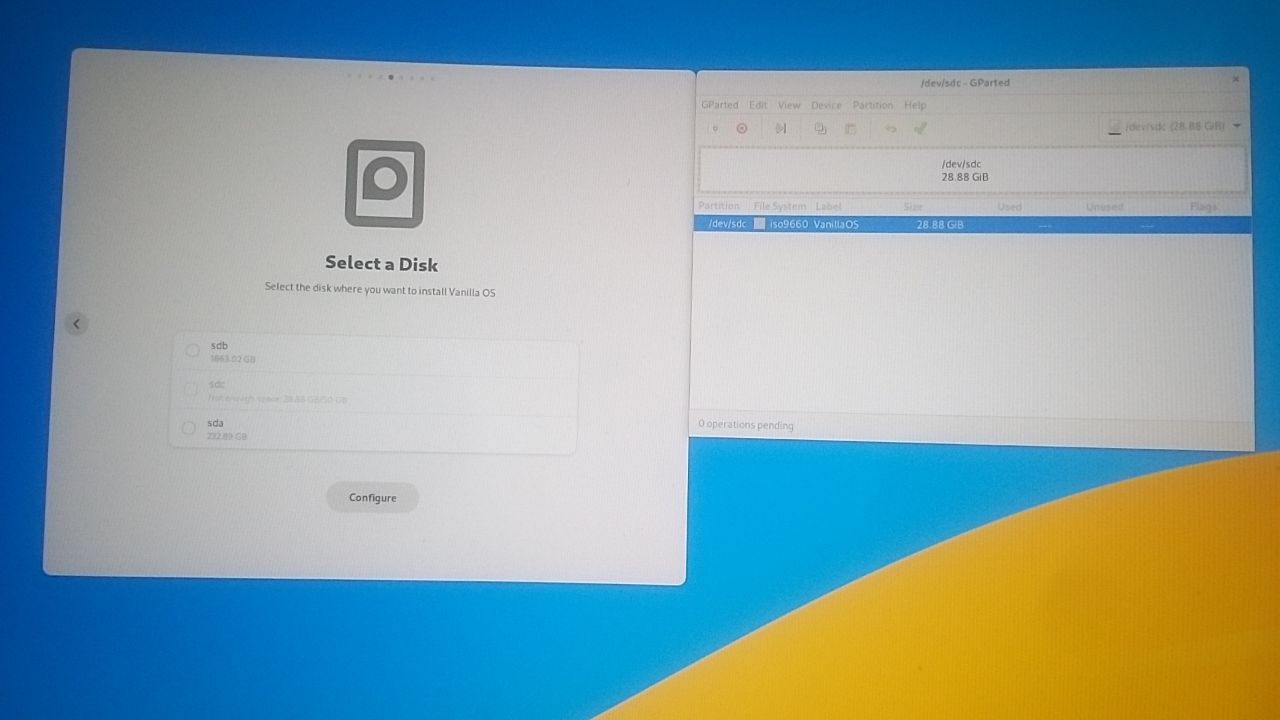Open the View menu in GParted
1280x720 pixels.
click(789, 105)
